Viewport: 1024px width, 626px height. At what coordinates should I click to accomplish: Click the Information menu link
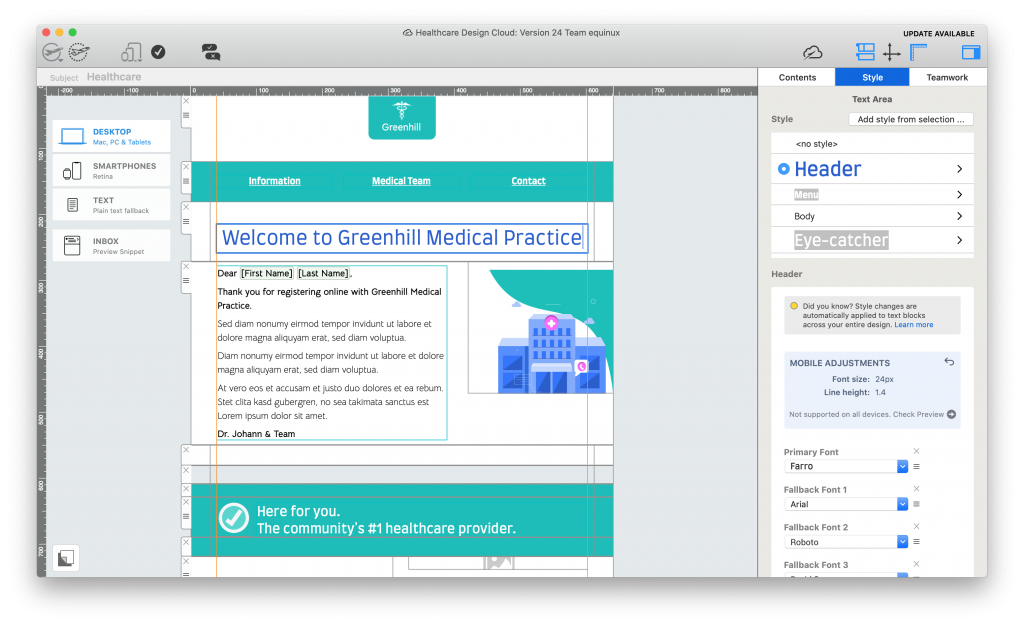[274, 181]
